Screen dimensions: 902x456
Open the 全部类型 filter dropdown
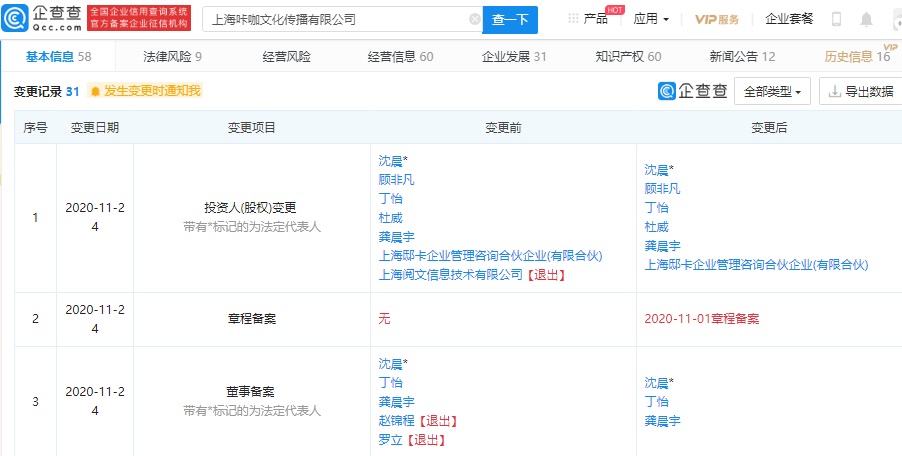772,91
